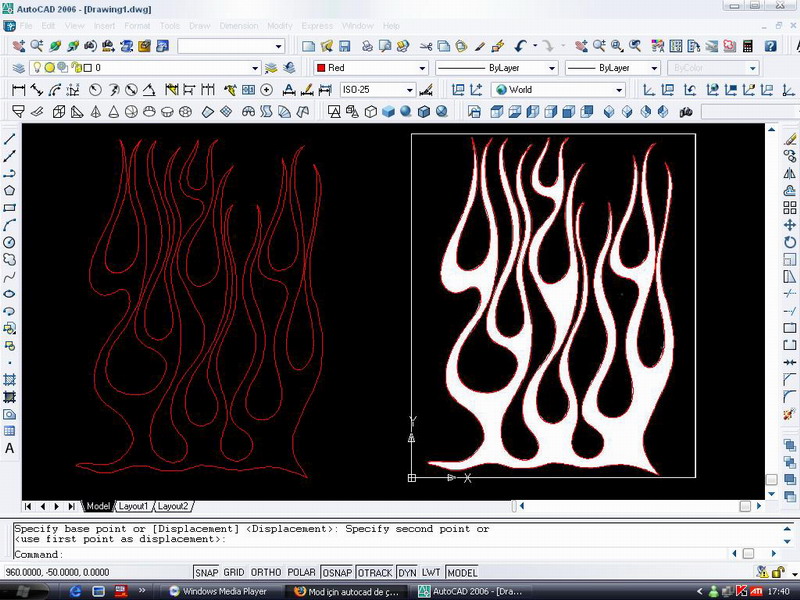This screenshot has width=800, height=600.
Task: Click the Mod için autocad taskbar button
Action: click(x=346, y=591)
